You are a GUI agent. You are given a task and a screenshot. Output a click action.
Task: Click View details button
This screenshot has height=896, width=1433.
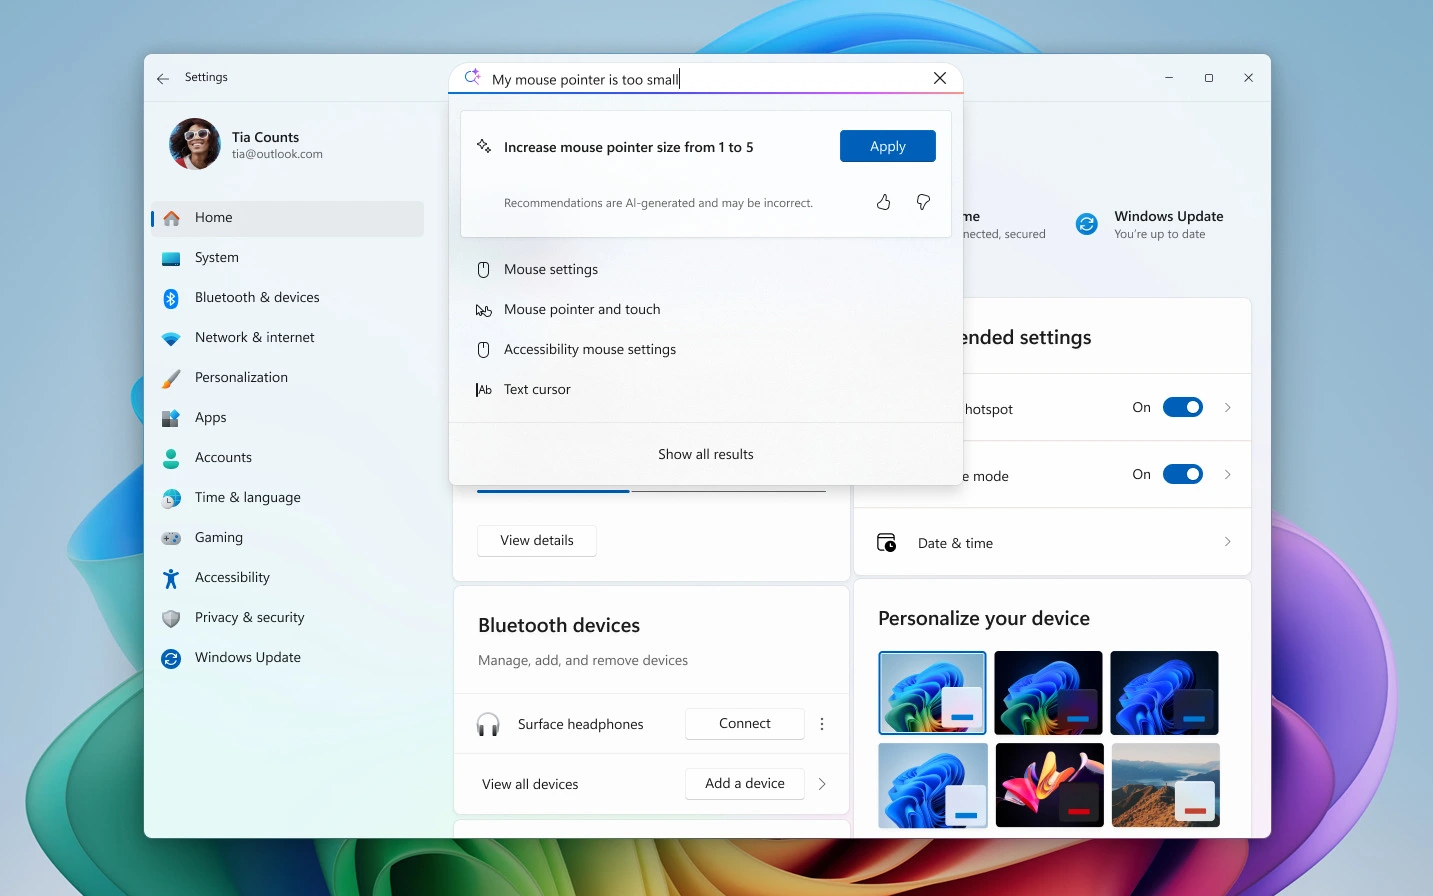pos(537,541)
